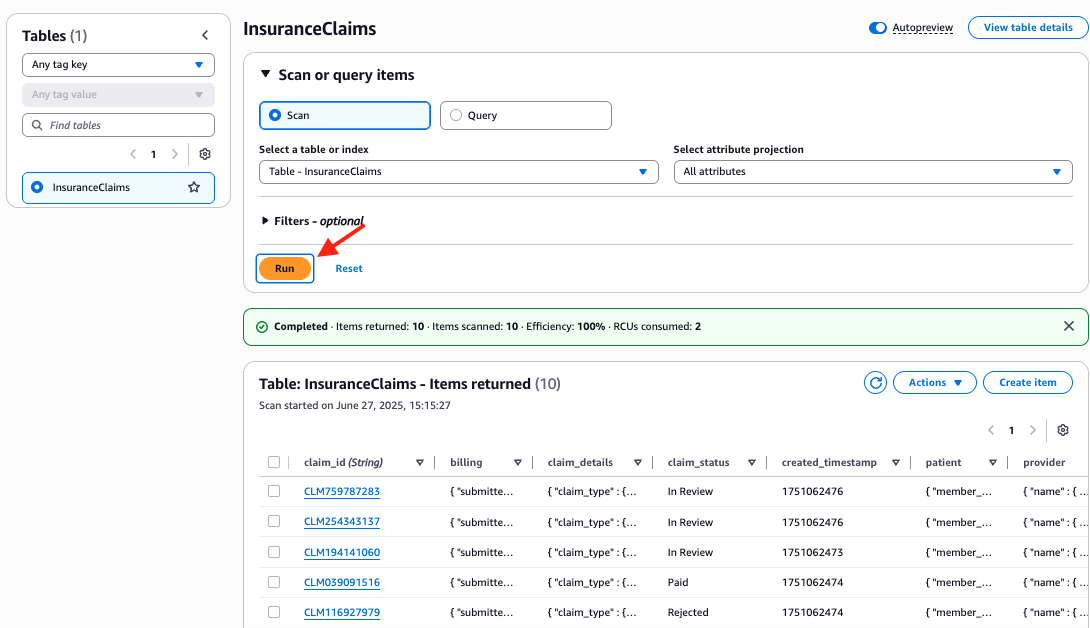The height and width of the screenshot is (628, 1090).
Task: Tick the select-all items checkbox
Action: click(x=274, y=462)
